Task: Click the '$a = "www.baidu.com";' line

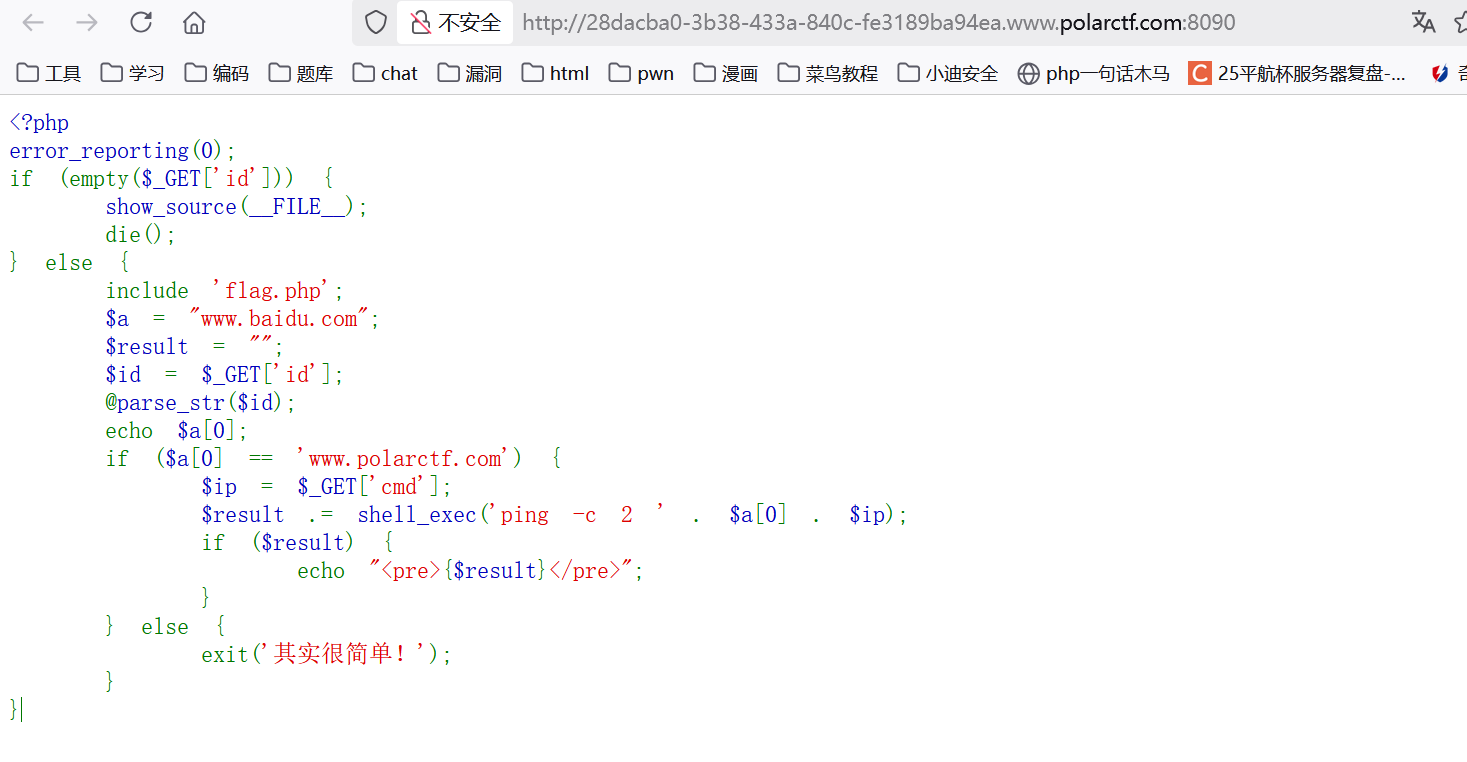Action: point(243,319)
